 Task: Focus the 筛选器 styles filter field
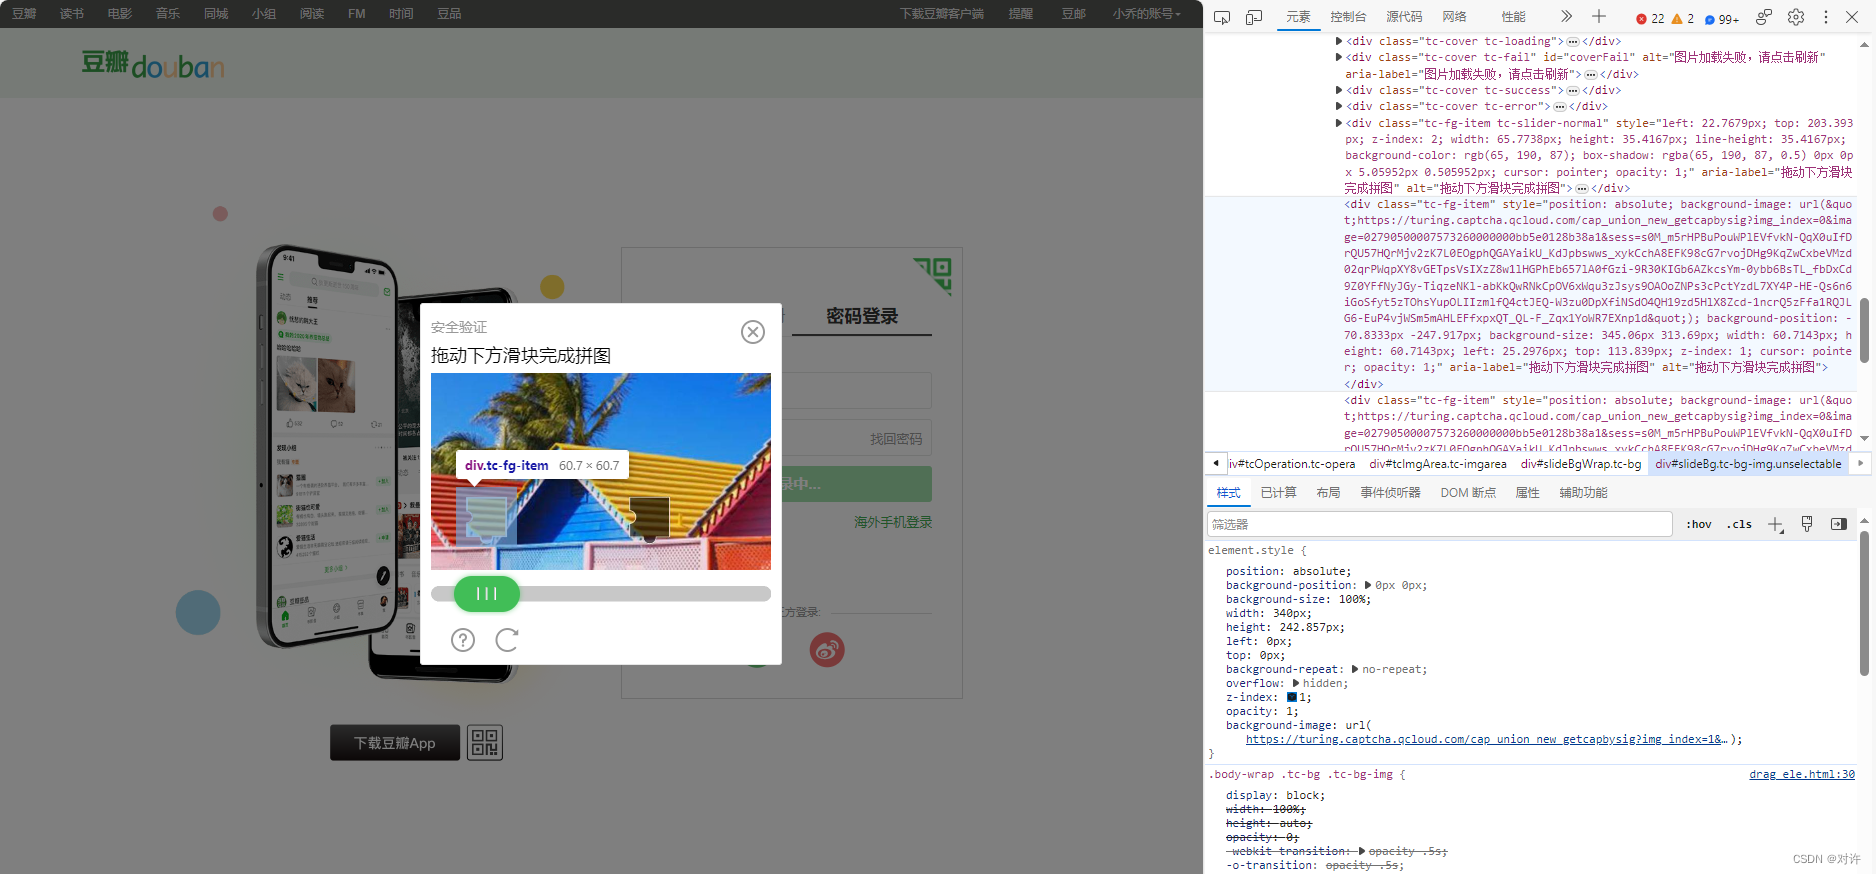click(x=1439, y=524)
